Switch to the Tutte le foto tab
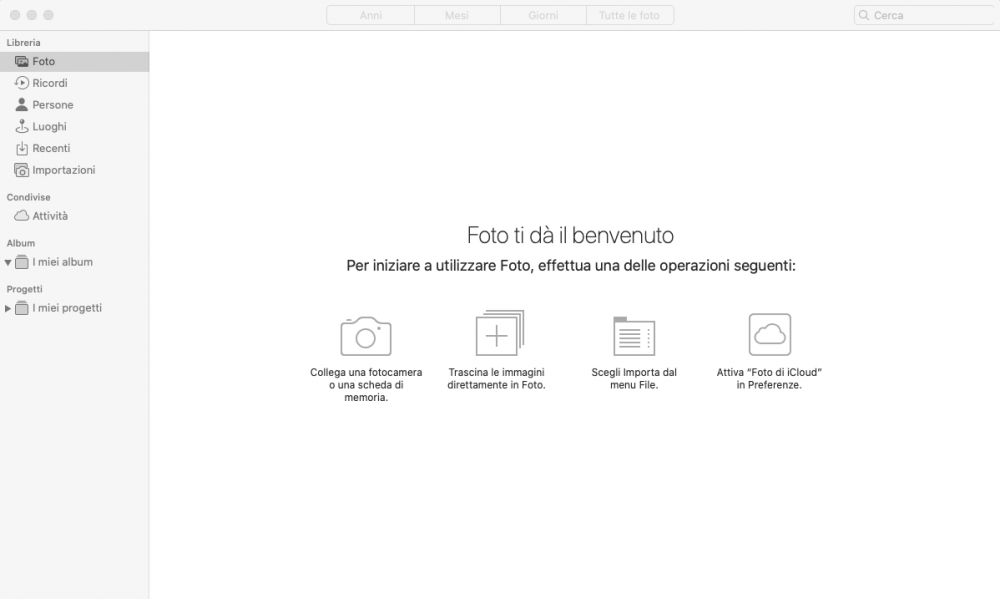The image size is (1000, 599). click(x=630, y=15)
